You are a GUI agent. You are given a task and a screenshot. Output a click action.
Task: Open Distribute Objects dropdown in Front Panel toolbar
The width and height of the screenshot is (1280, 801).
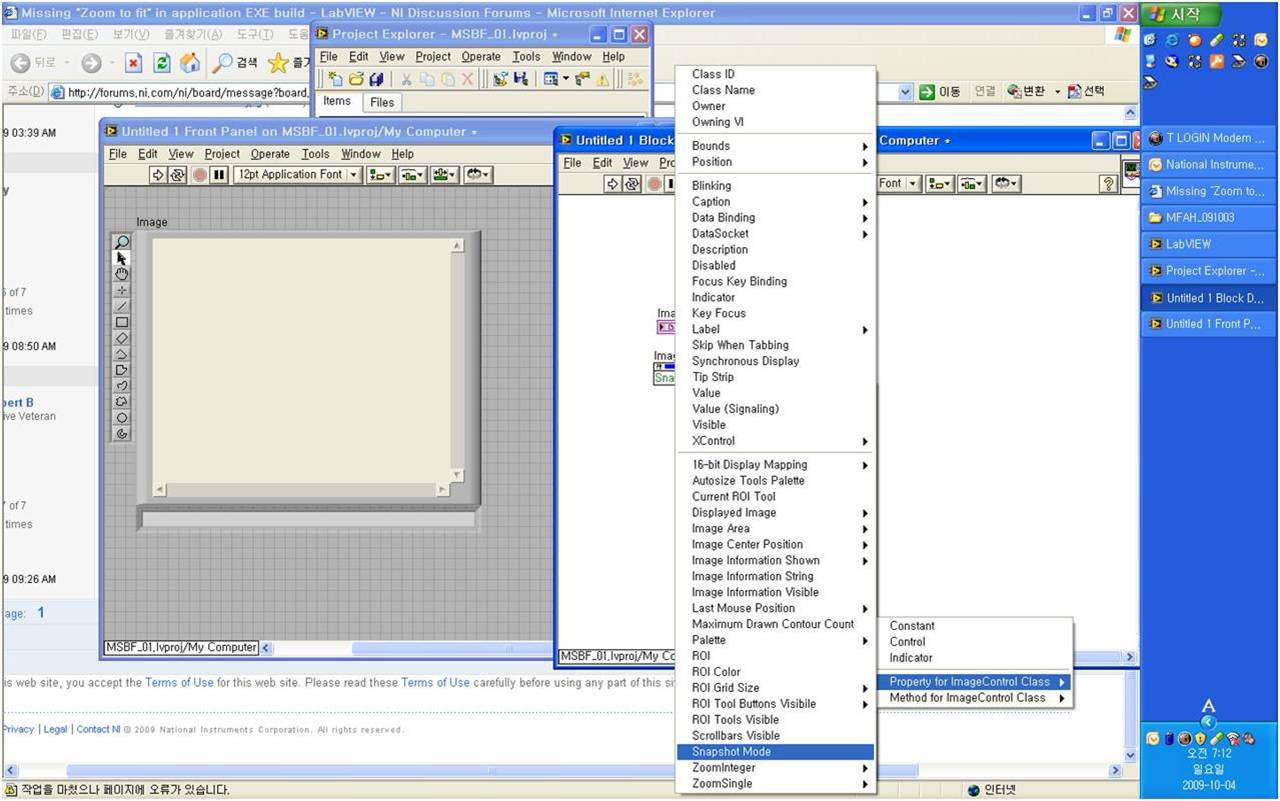412,175
